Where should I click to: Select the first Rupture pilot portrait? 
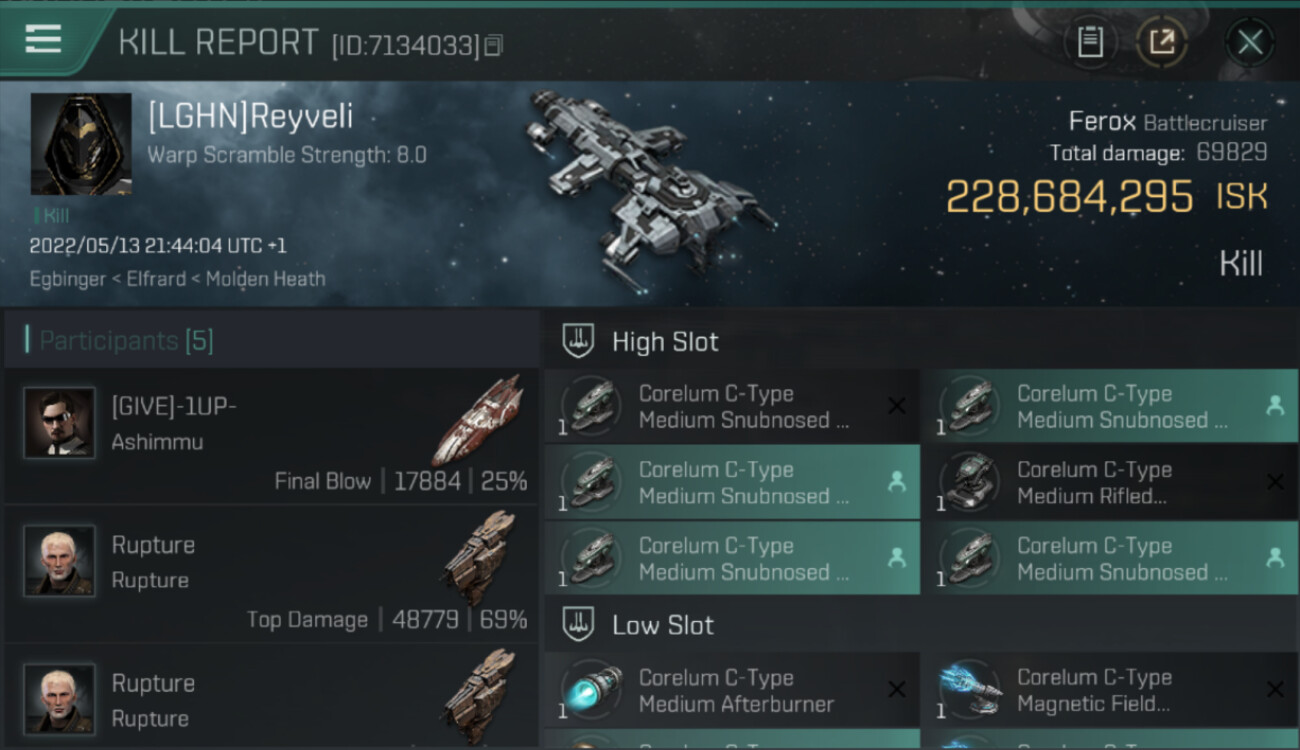tap(60, 561)
